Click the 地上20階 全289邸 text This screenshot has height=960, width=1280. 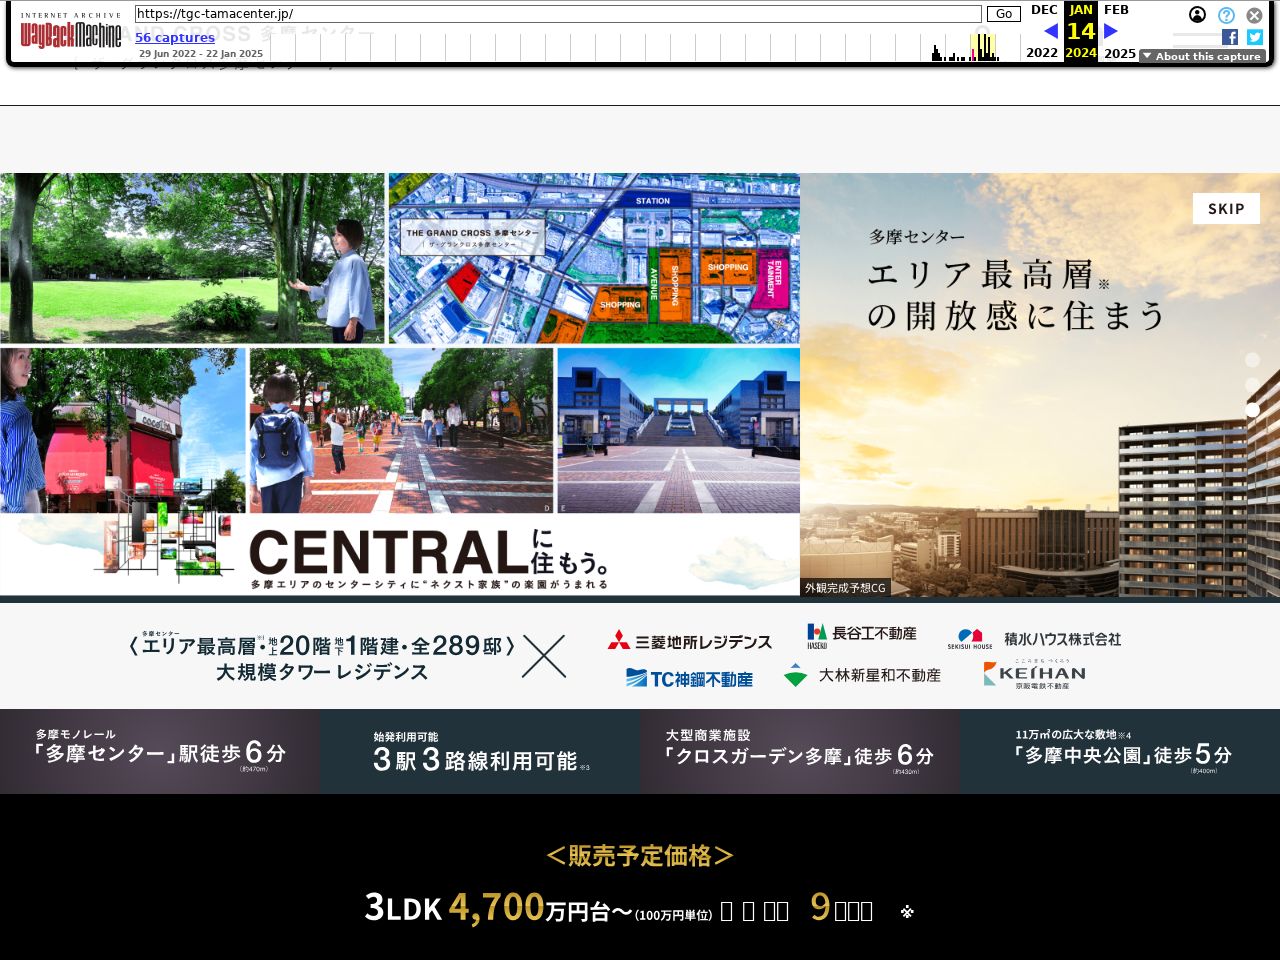pos(322,646)
